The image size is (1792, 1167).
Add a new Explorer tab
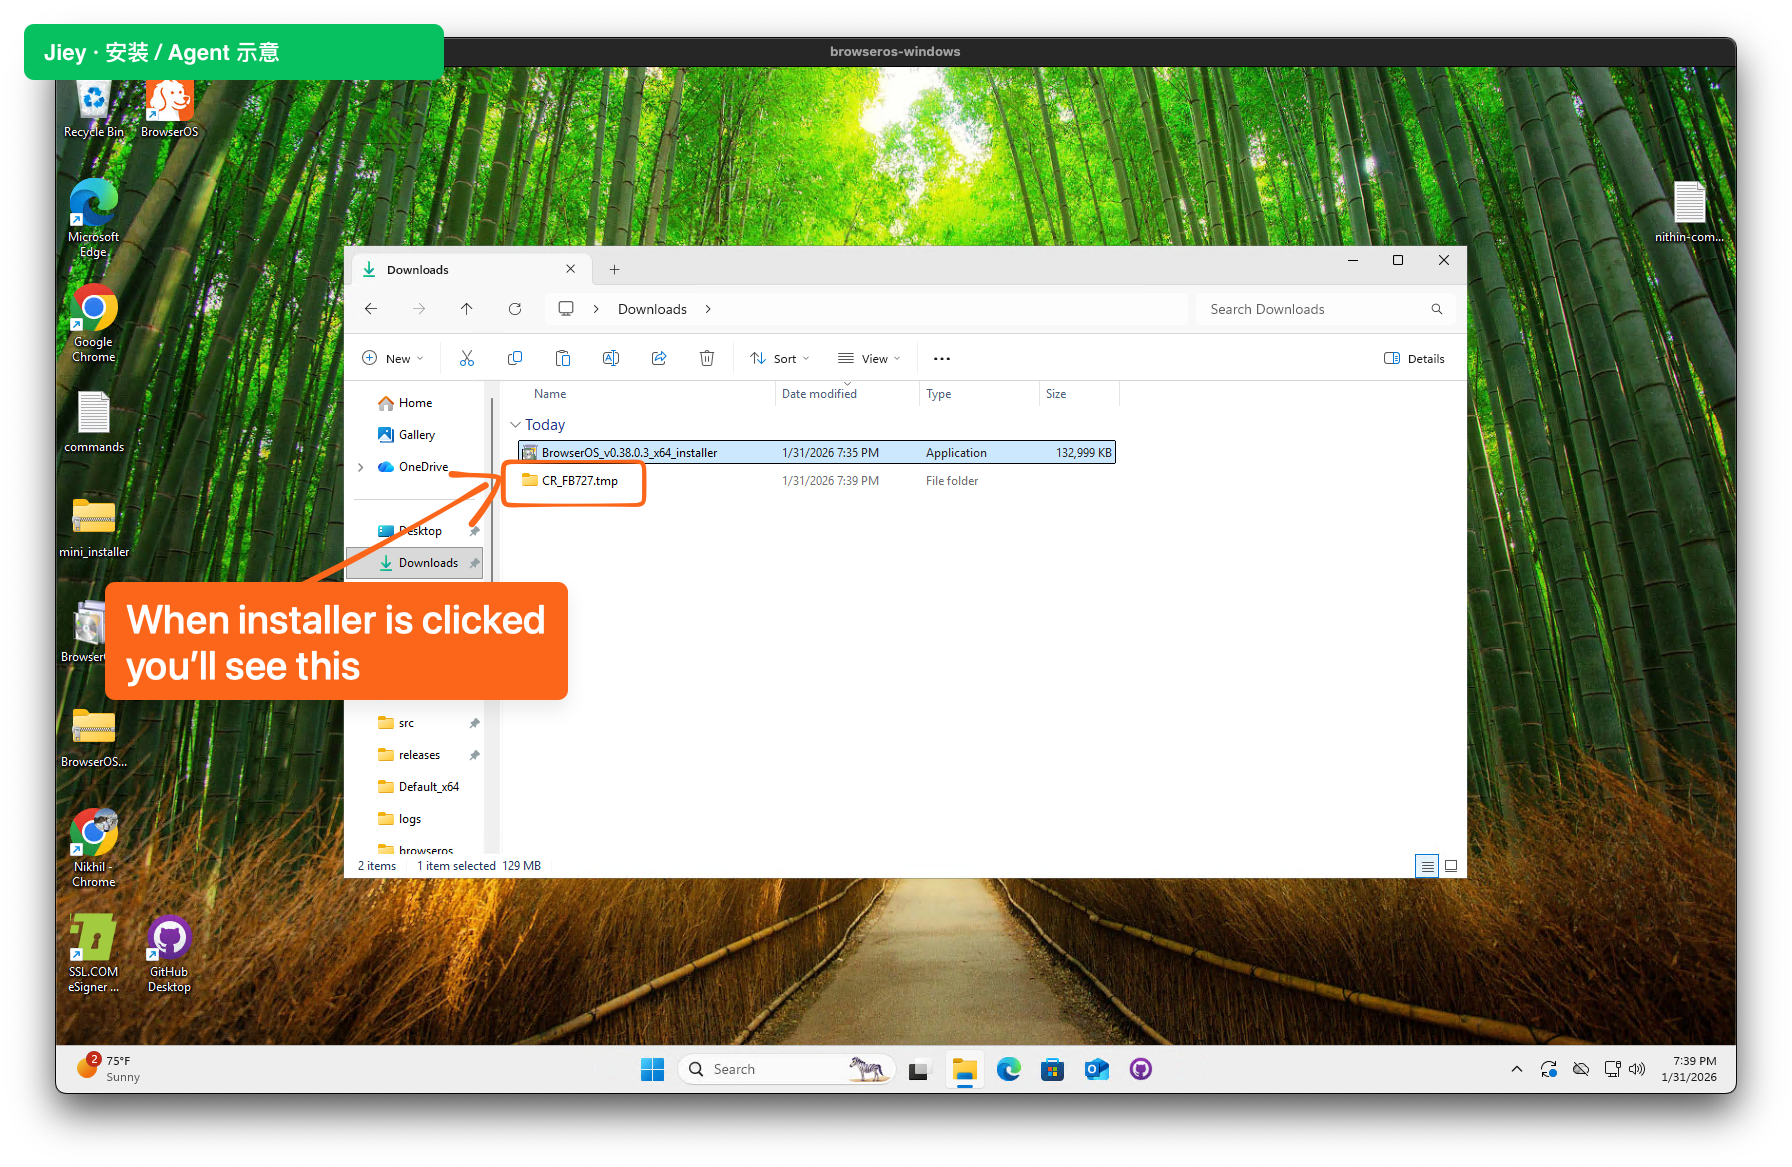click(x=615, y=269)
